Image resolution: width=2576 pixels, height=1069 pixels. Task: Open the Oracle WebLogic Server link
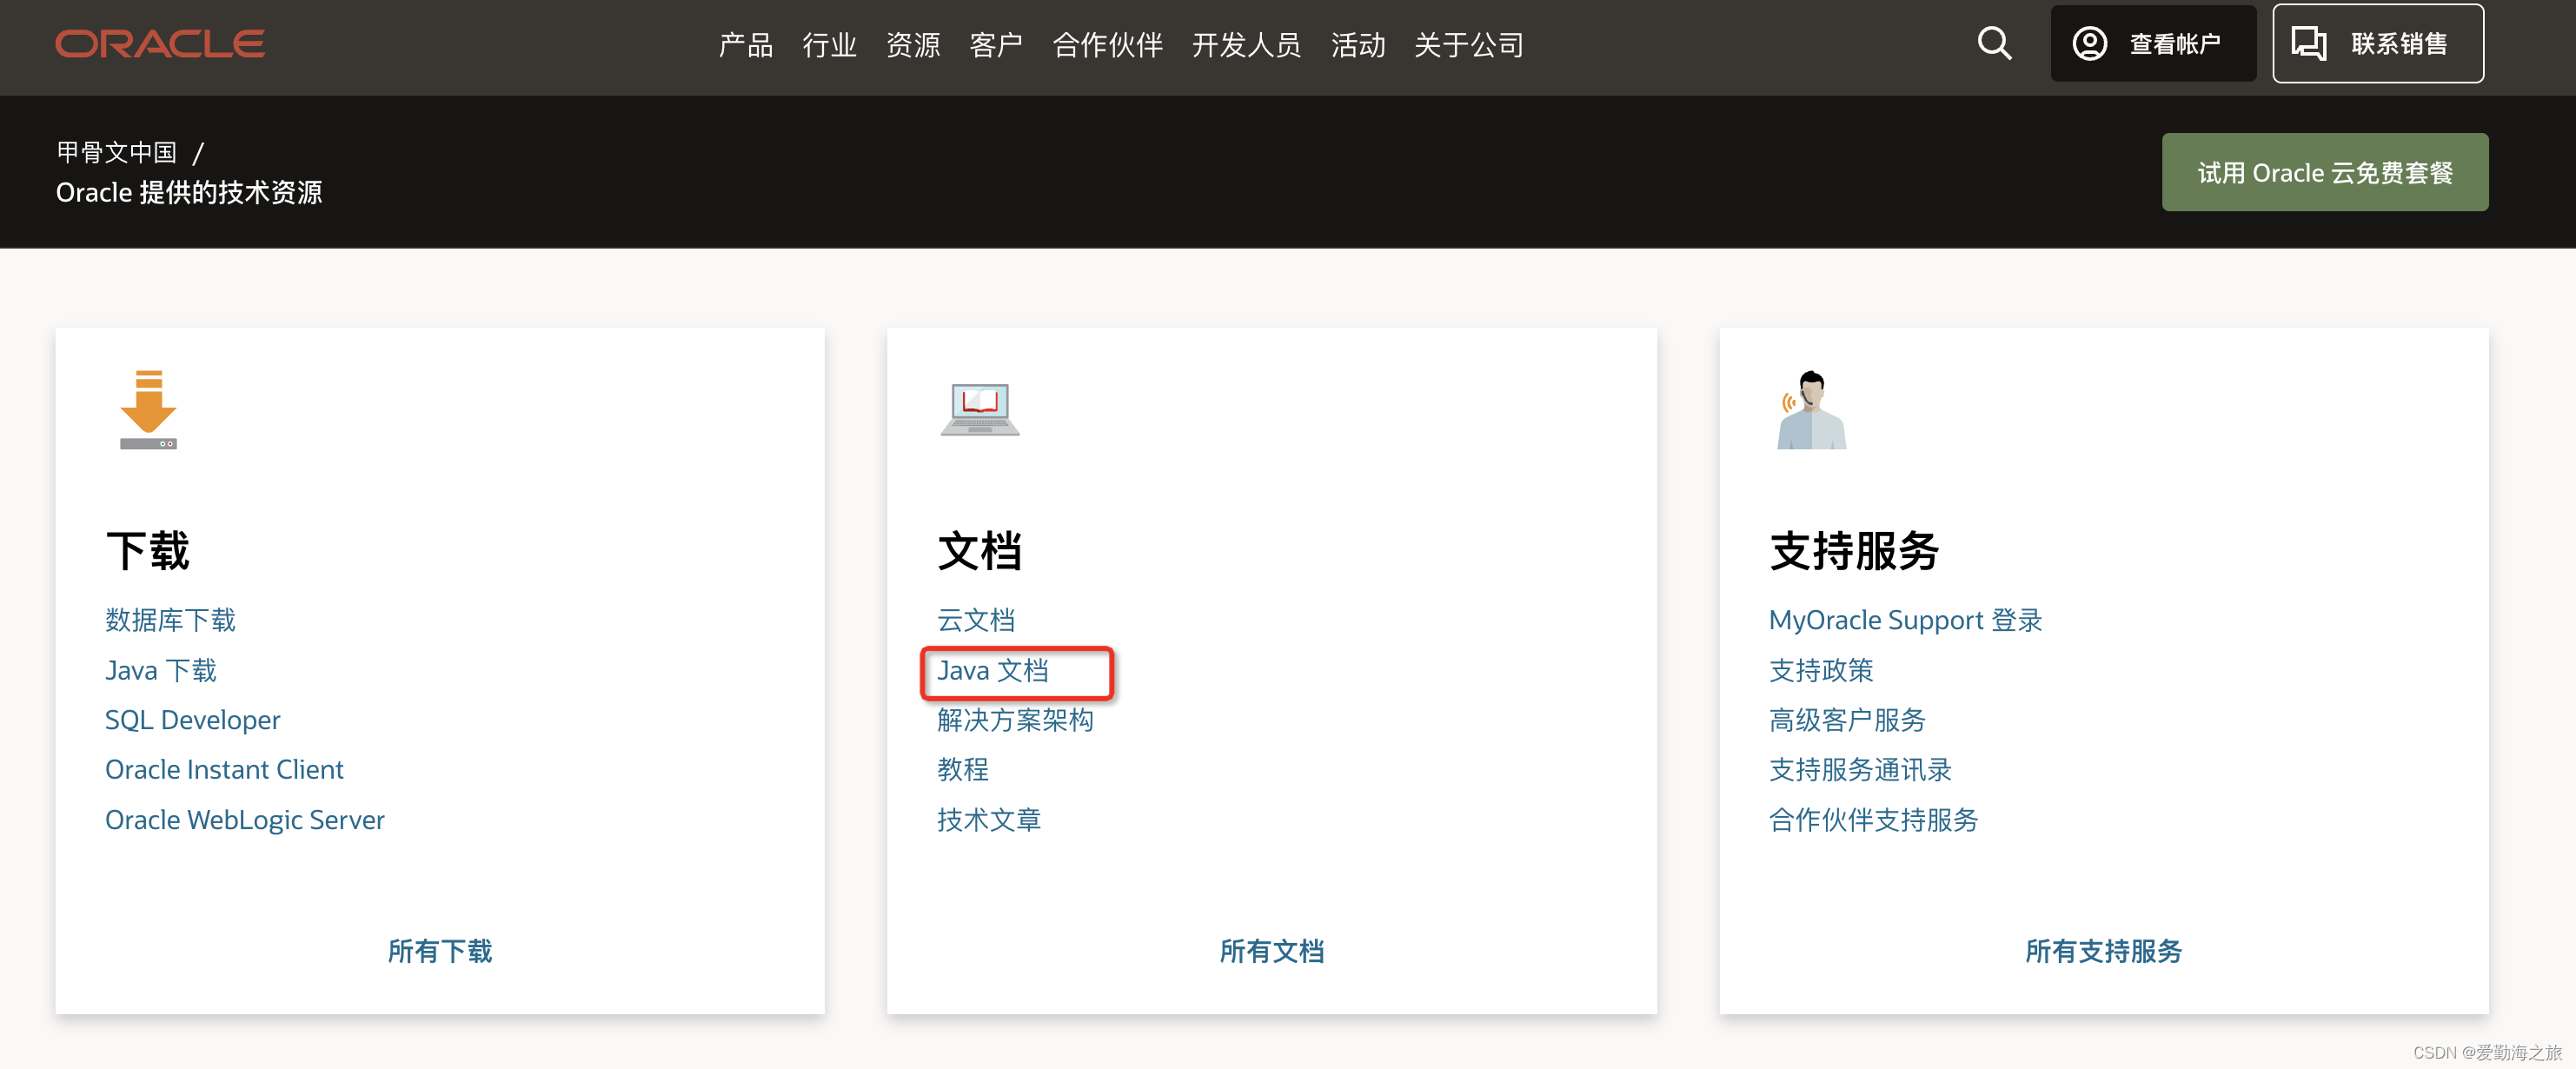pyautogui.click(x=245, y=820)
